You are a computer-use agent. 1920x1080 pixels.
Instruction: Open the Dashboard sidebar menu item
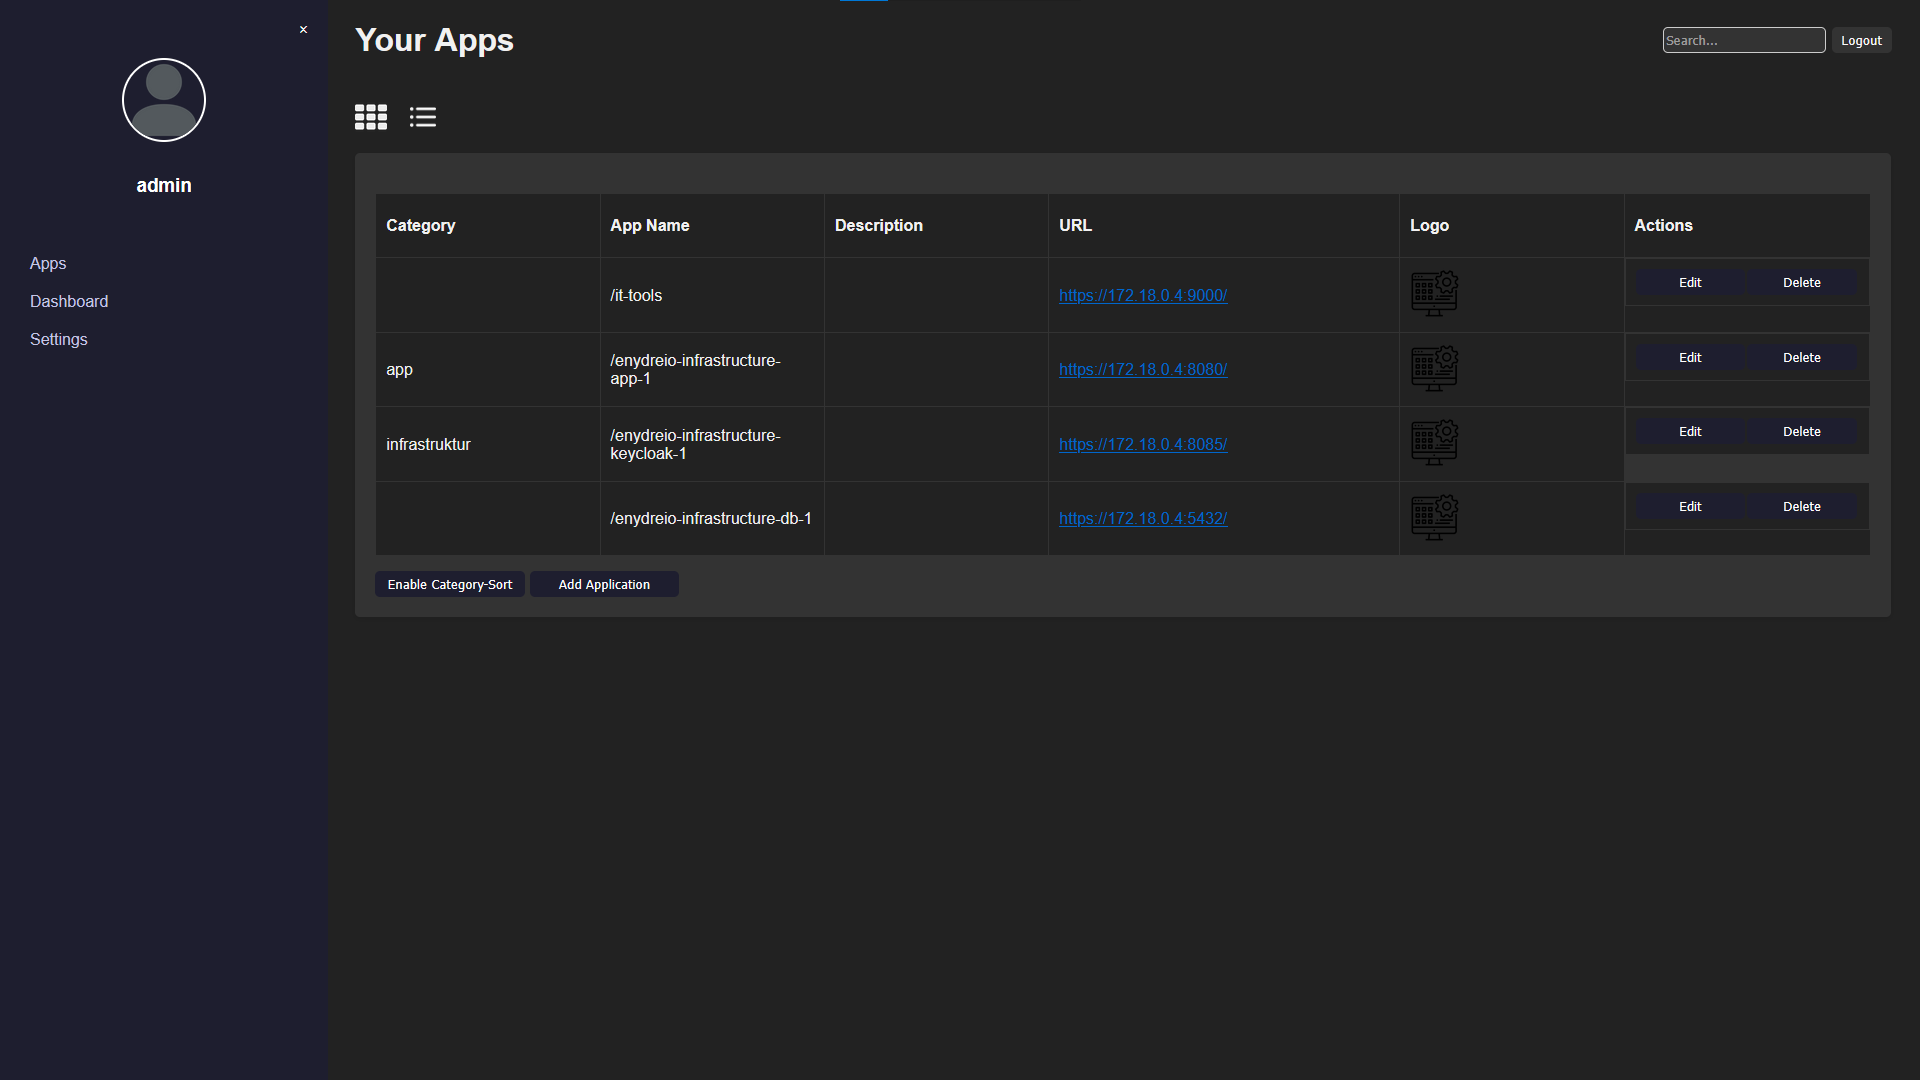tap(69, 301)
